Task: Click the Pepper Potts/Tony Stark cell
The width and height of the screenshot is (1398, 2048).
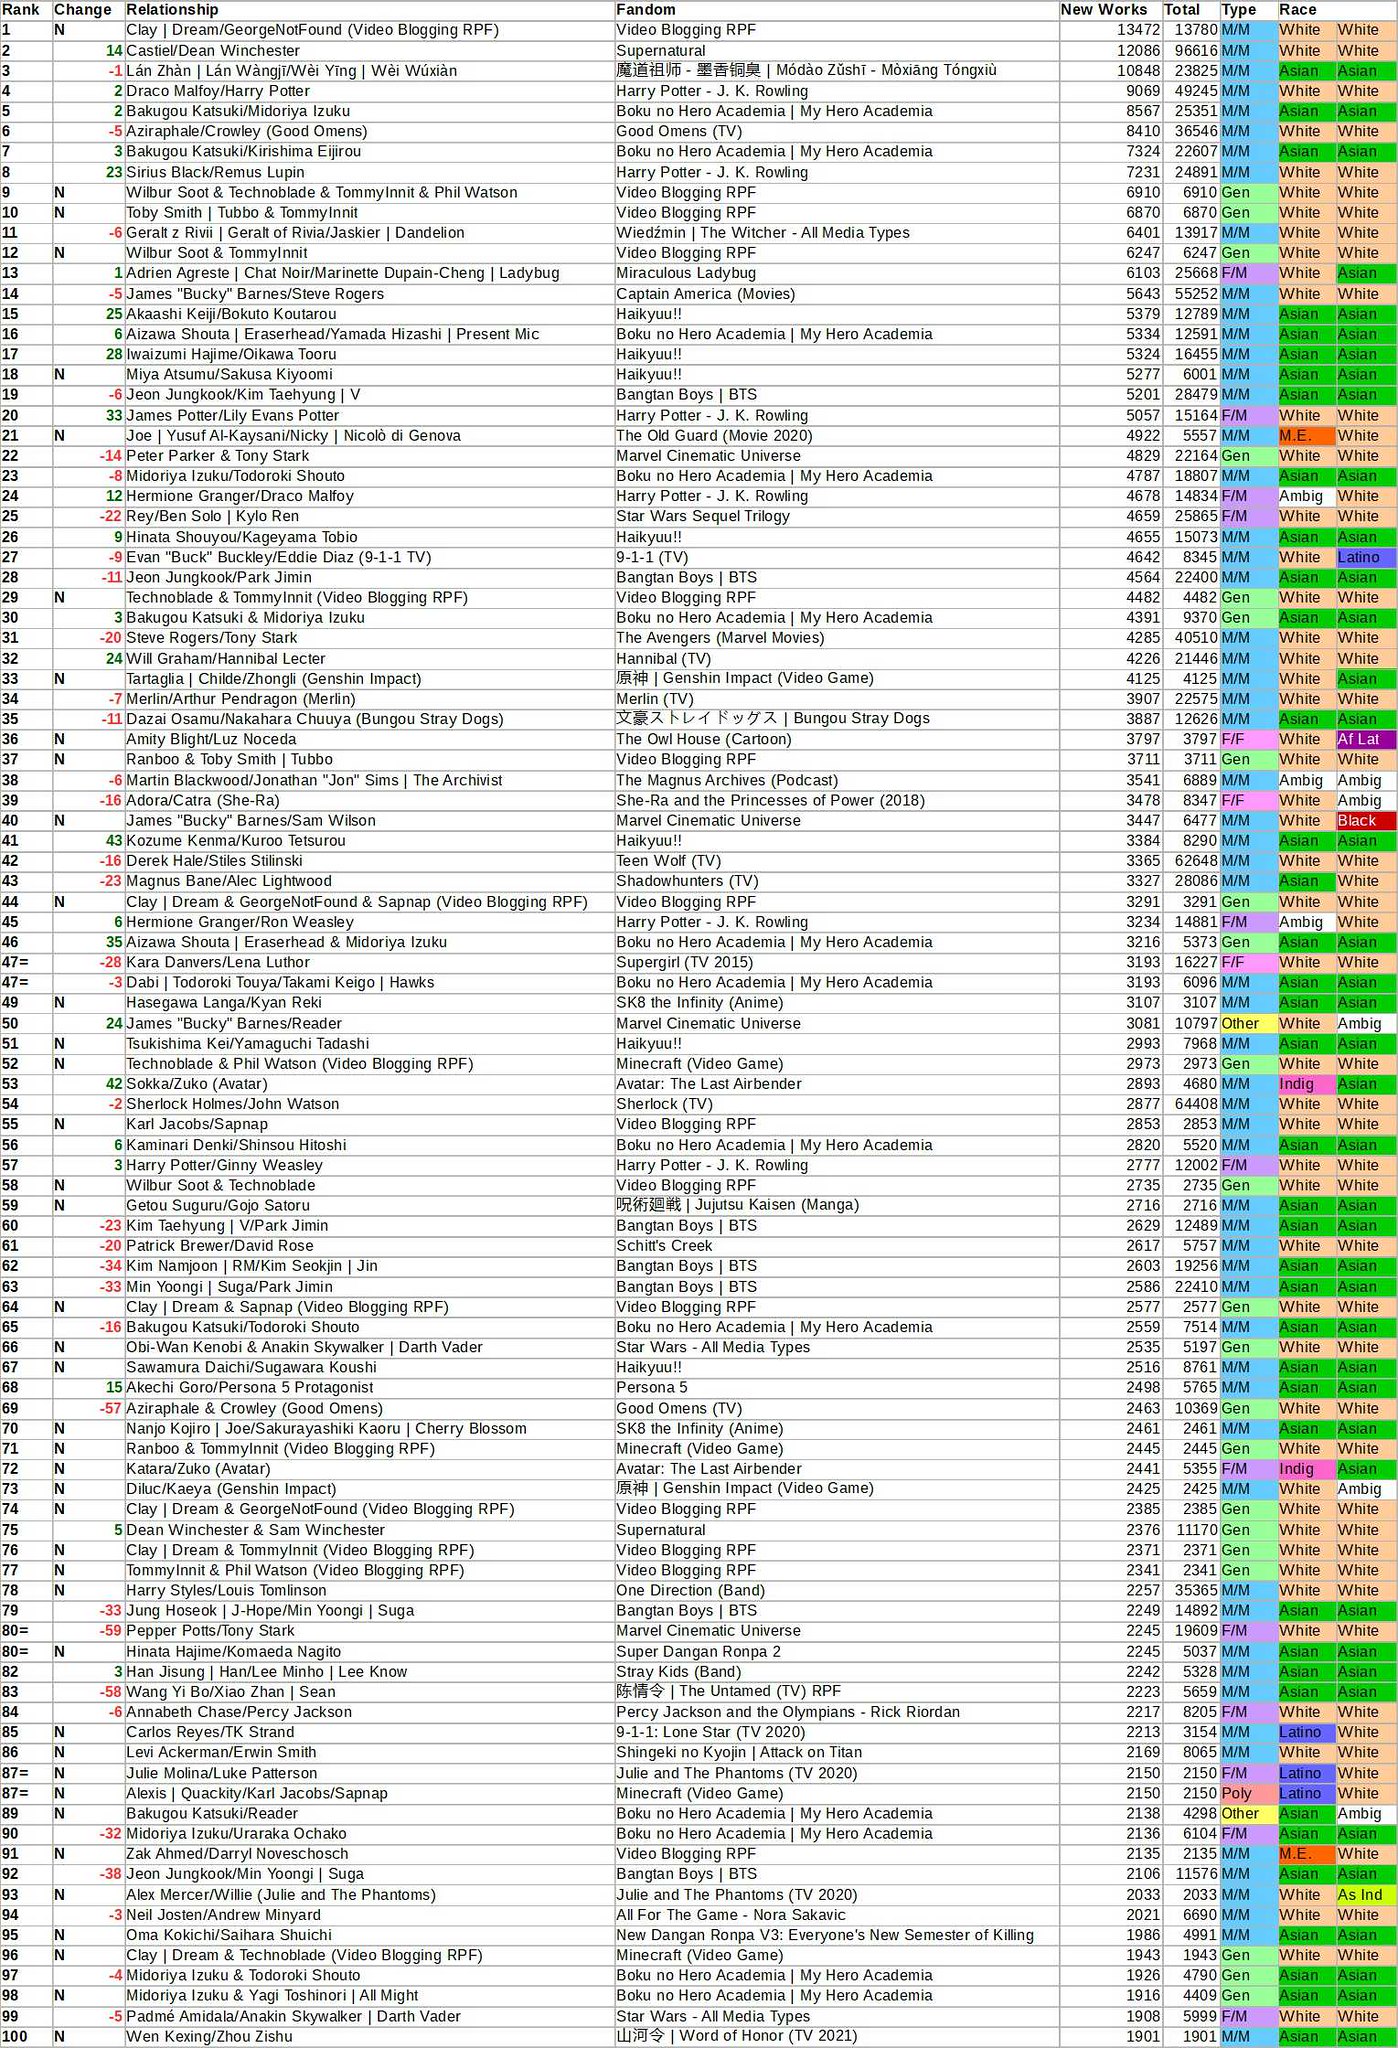Action: click(369, 1631)
